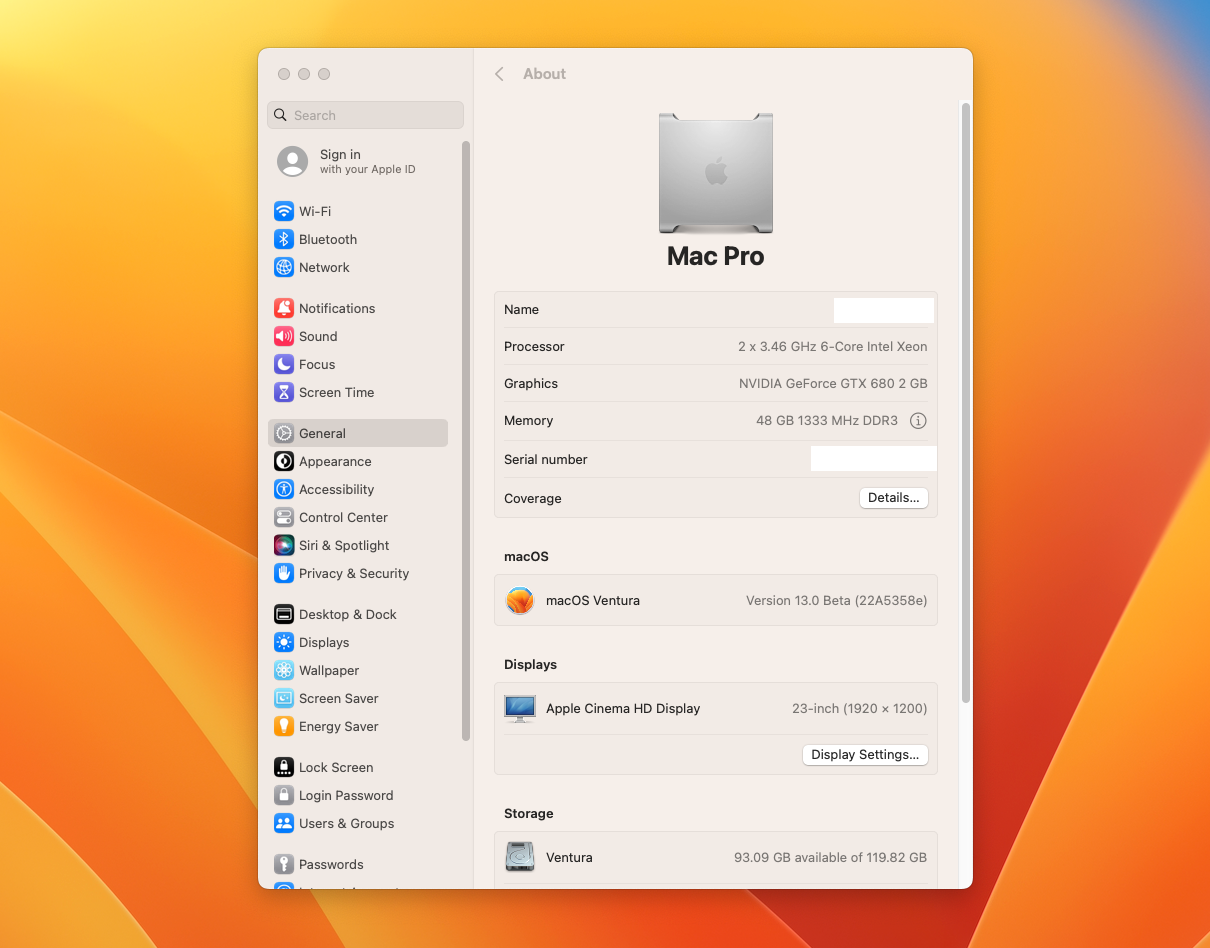Viewport: 1210px width, 948px height.
Task: Open Privacy & Security hand icon
Action: 284,573
